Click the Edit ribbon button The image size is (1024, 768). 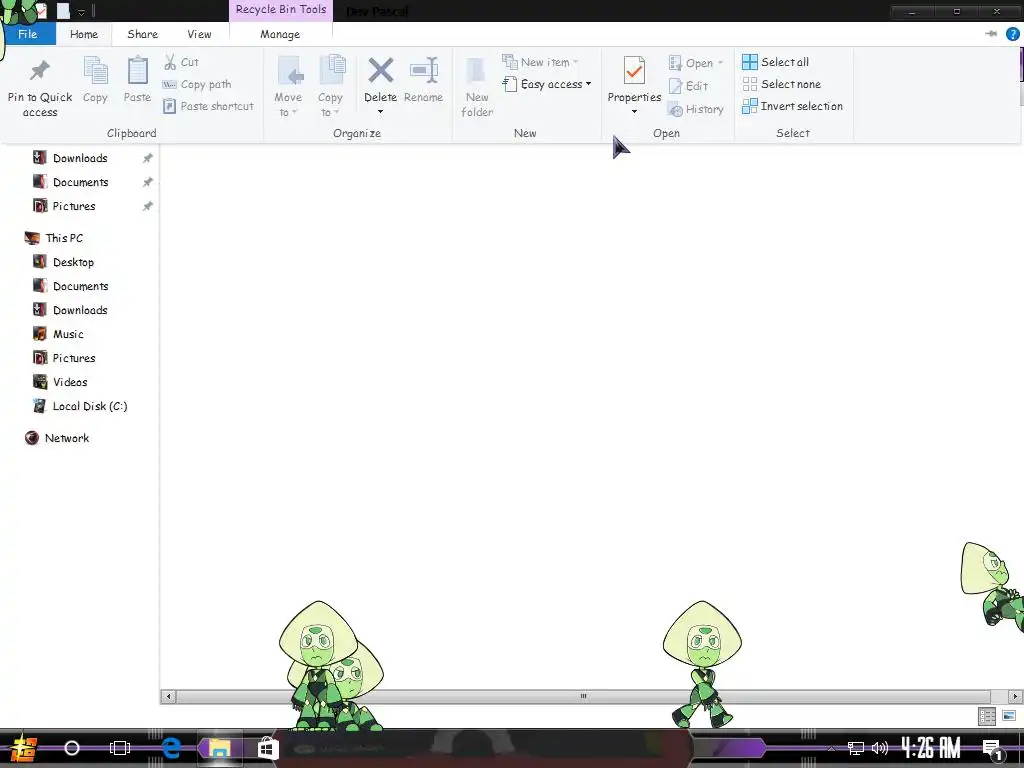[x=688, y=86]
